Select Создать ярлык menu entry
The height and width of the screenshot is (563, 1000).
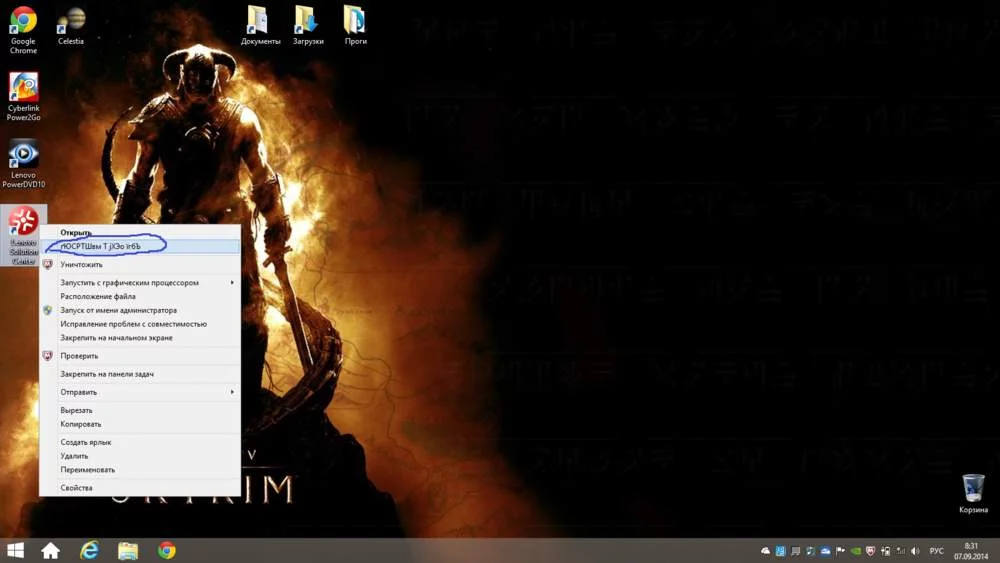140,442
